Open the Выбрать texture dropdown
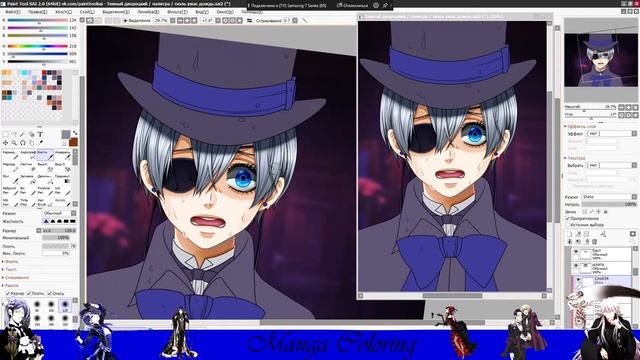640x360 pixels. coord(611,165)
